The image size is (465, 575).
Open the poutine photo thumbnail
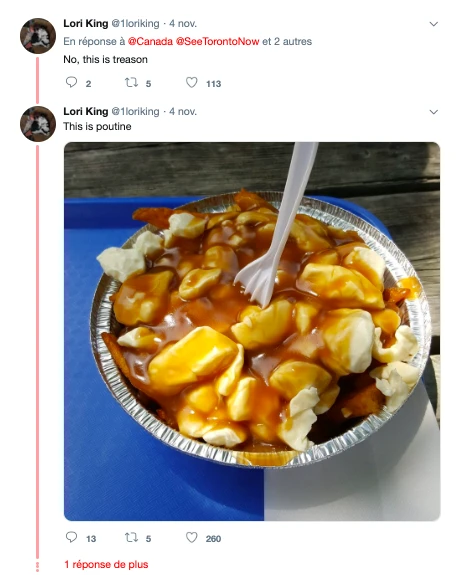pos(252,331)
